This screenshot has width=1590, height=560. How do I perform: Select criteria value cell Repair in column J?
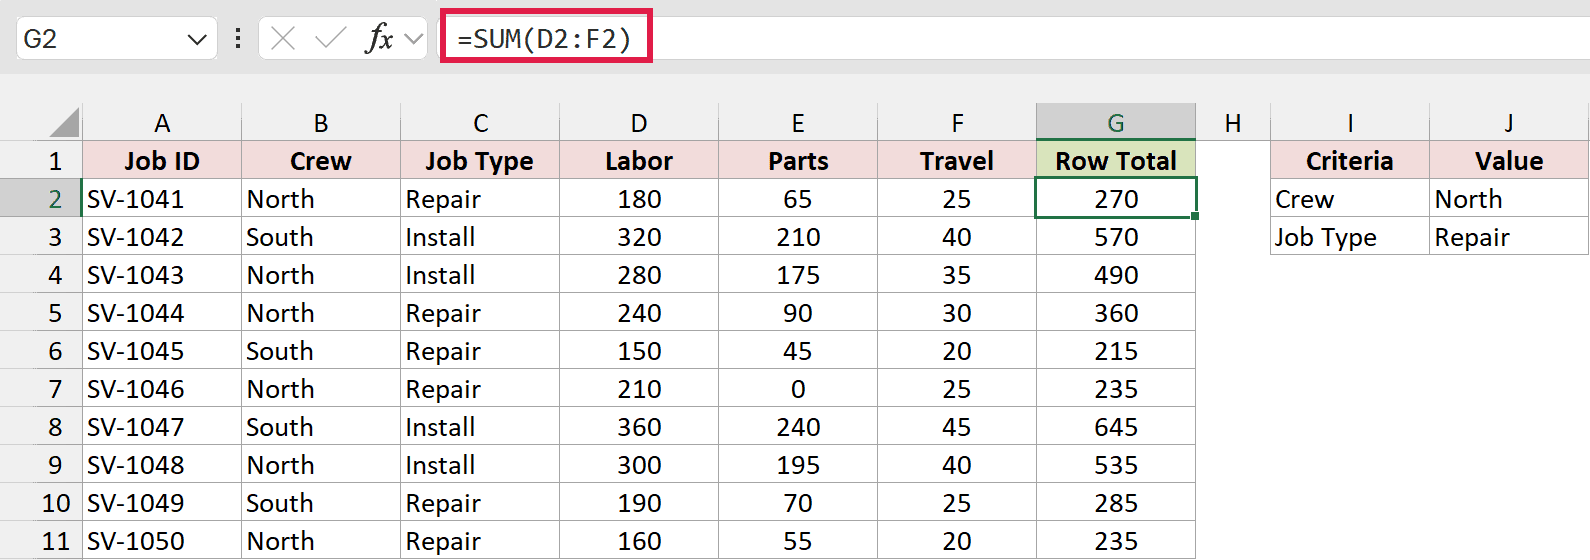click(x=1509, y=236)
